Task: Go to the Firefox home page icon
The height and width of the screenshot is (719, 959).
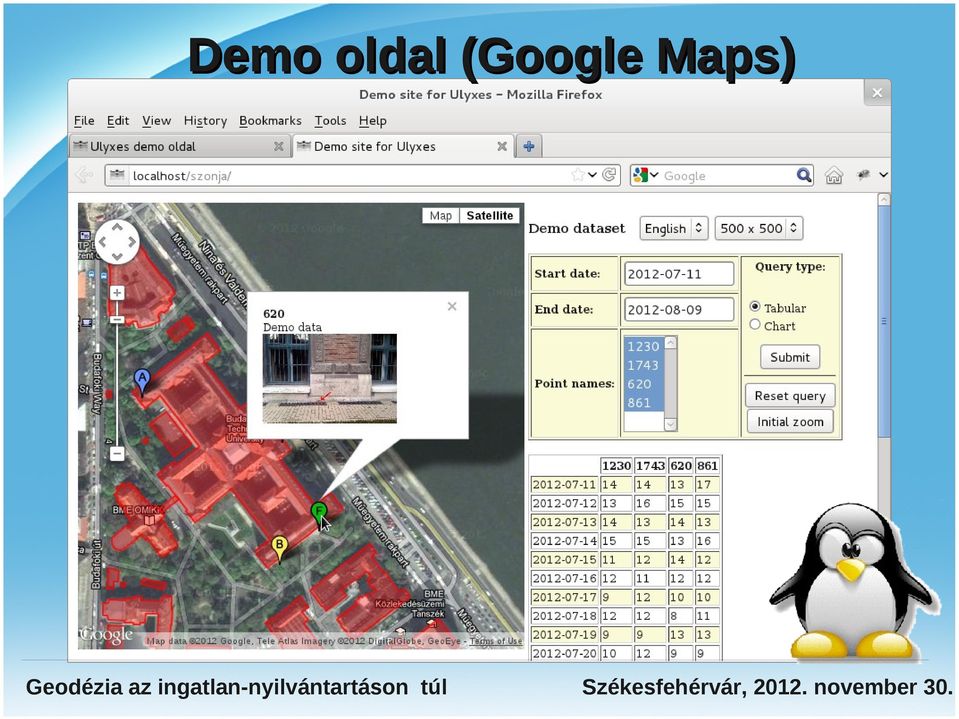Action: click(x=834, y=175)
